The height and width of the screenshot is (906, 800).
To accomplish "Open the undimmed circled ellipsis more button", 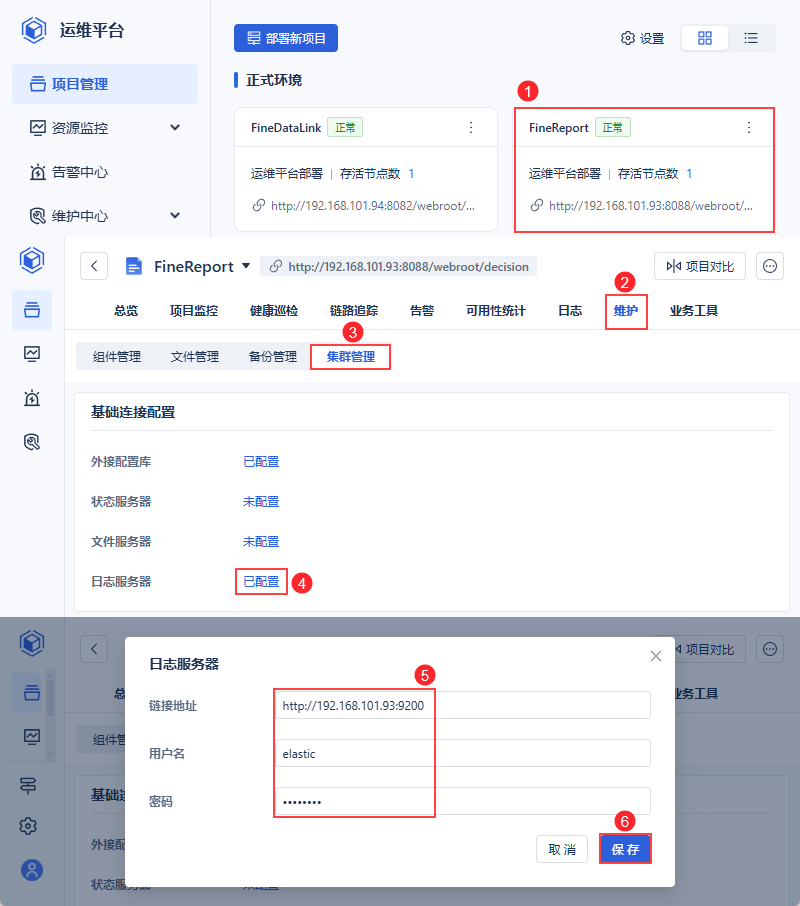I will [x=770, y=266].
